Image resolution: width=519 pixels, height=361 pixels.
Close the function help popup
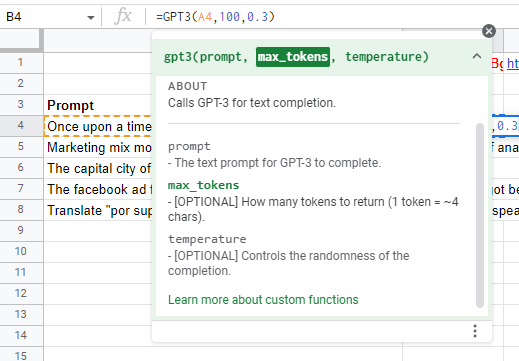pos(489,31)
